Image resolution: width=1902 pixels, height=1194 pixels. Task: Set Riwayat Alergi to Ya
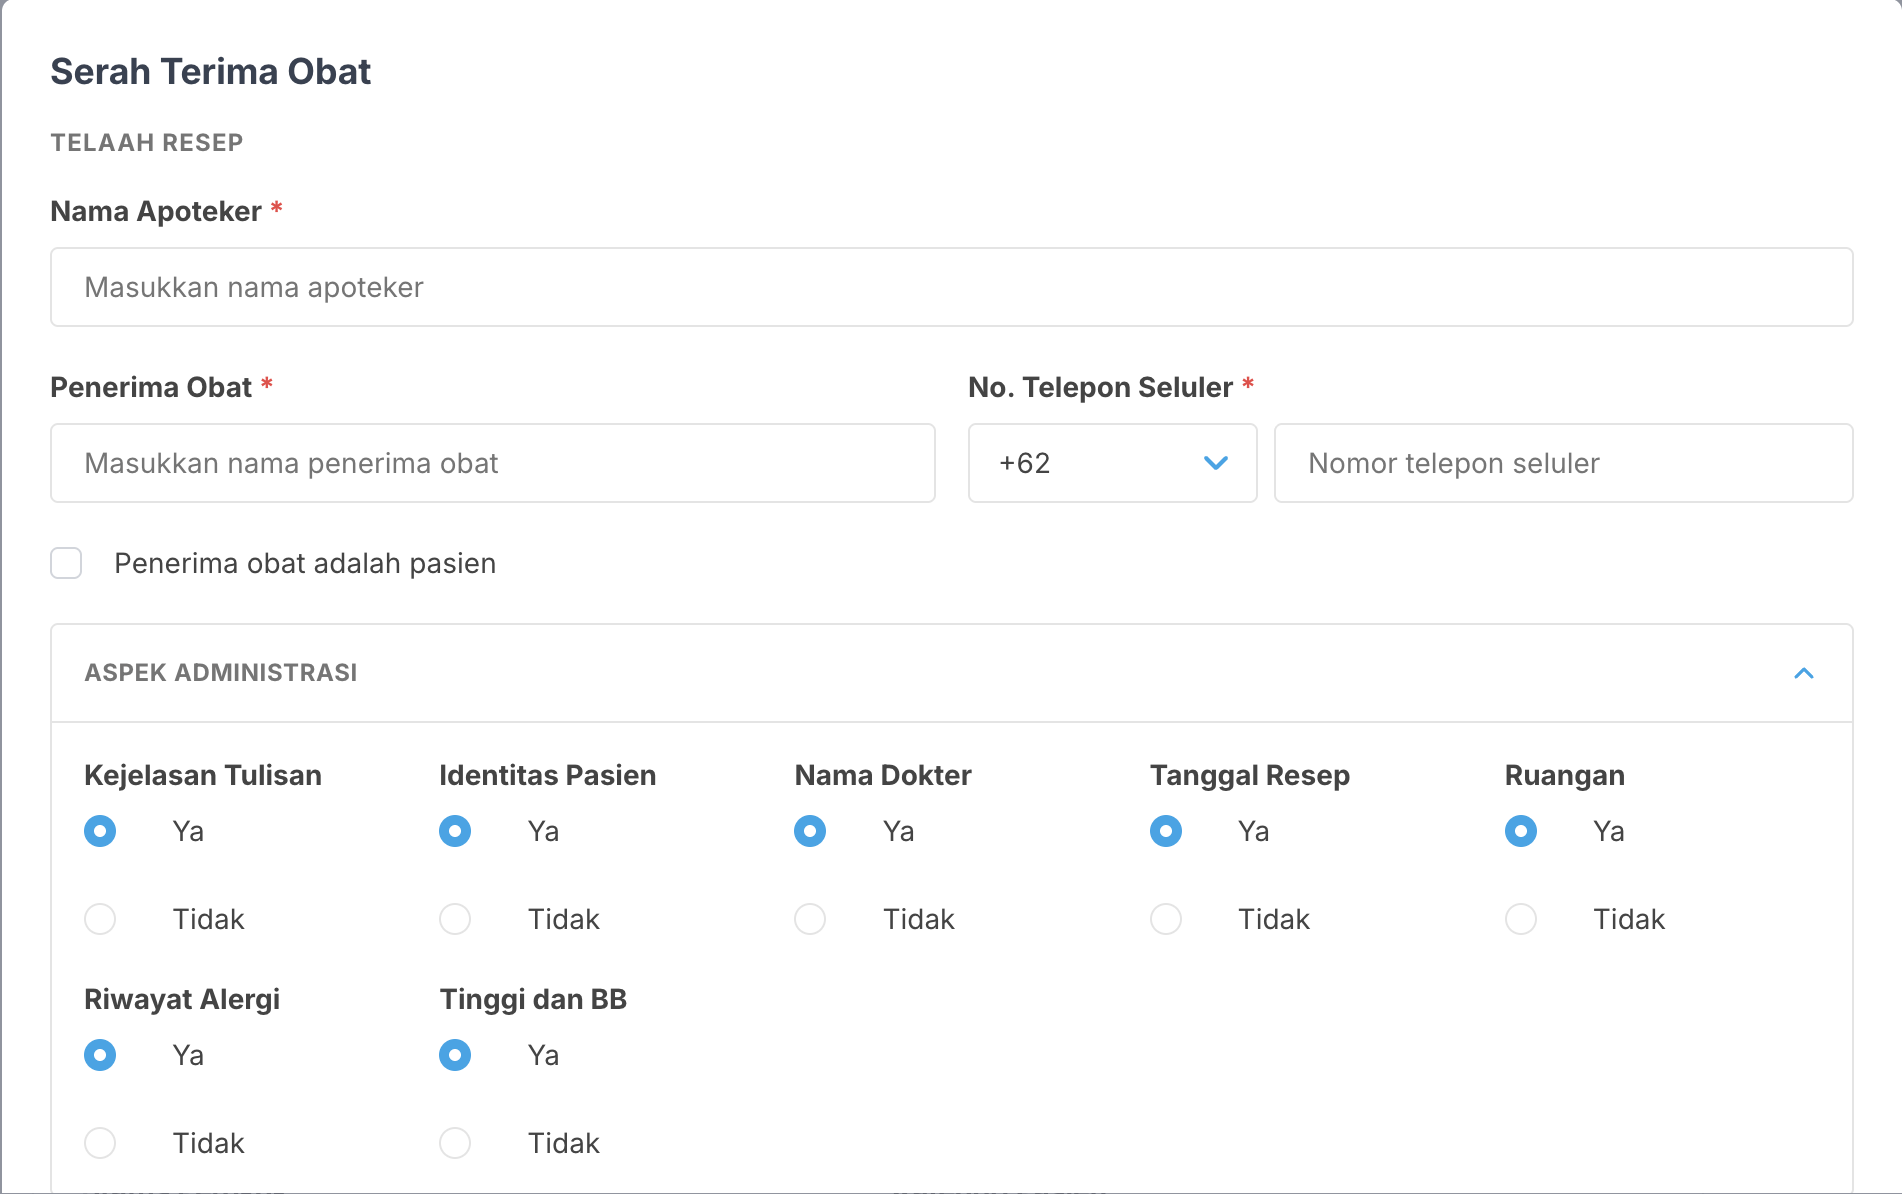(100, 1055)
